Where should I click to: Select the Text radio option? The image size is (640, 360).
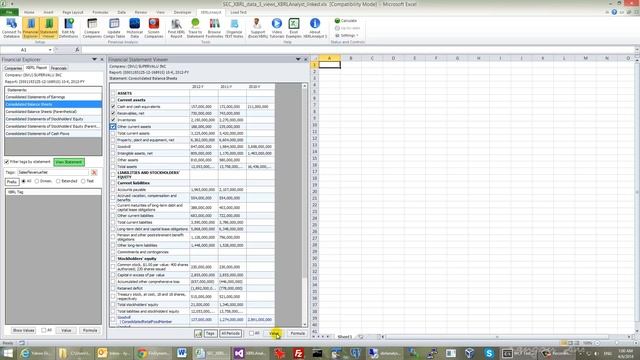[x=83, y=181]
